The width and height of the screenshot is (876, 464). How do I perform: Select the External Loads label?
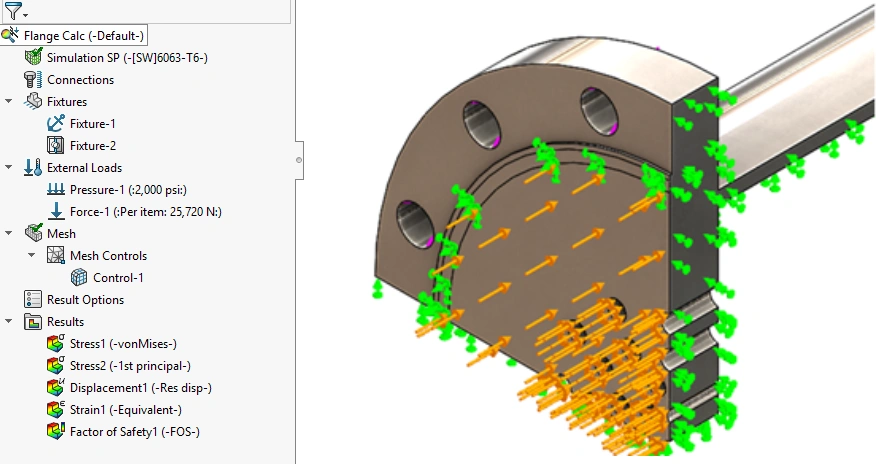(x=84, y=168)
